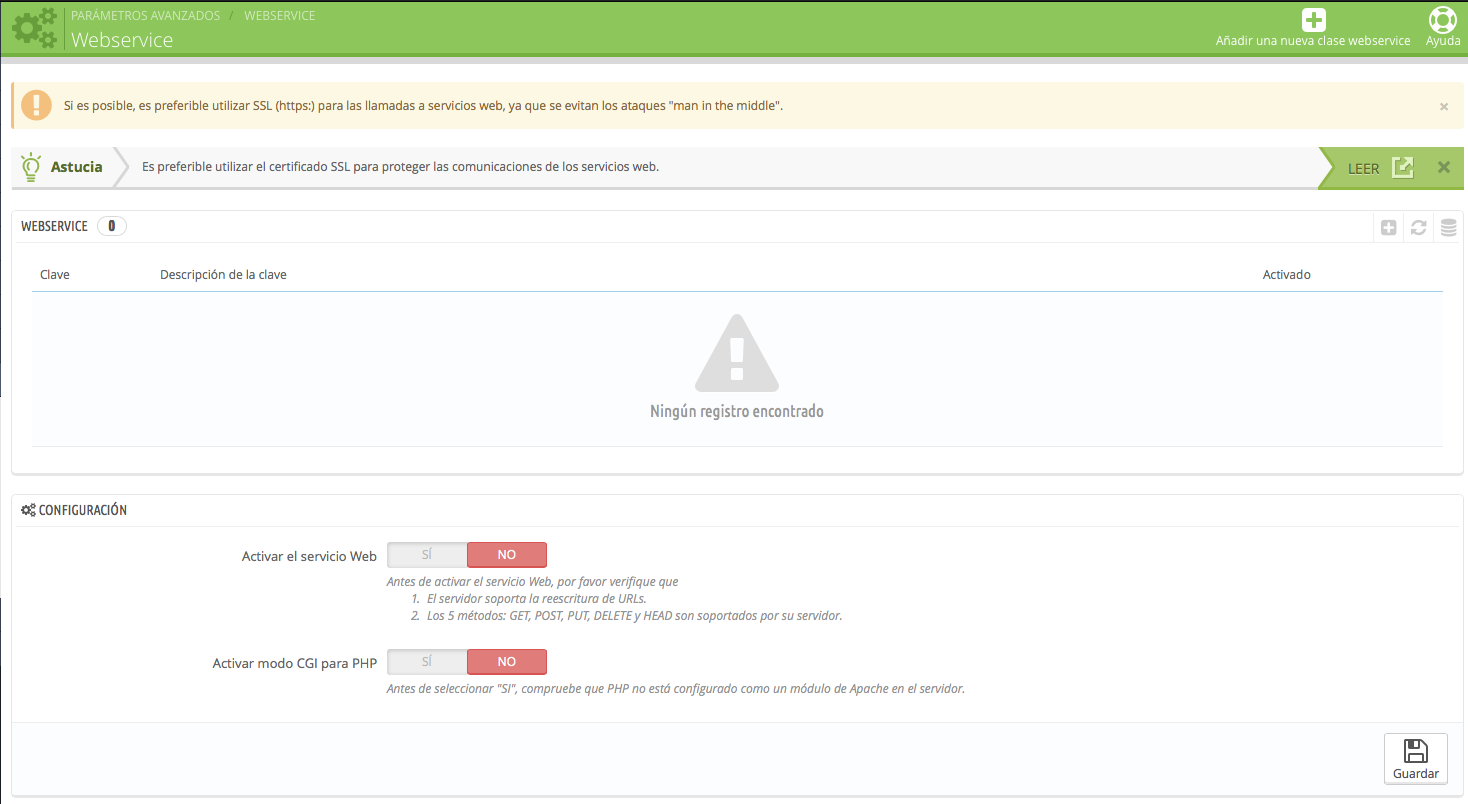Save configuration with Guardar button

coord(1416,760)
